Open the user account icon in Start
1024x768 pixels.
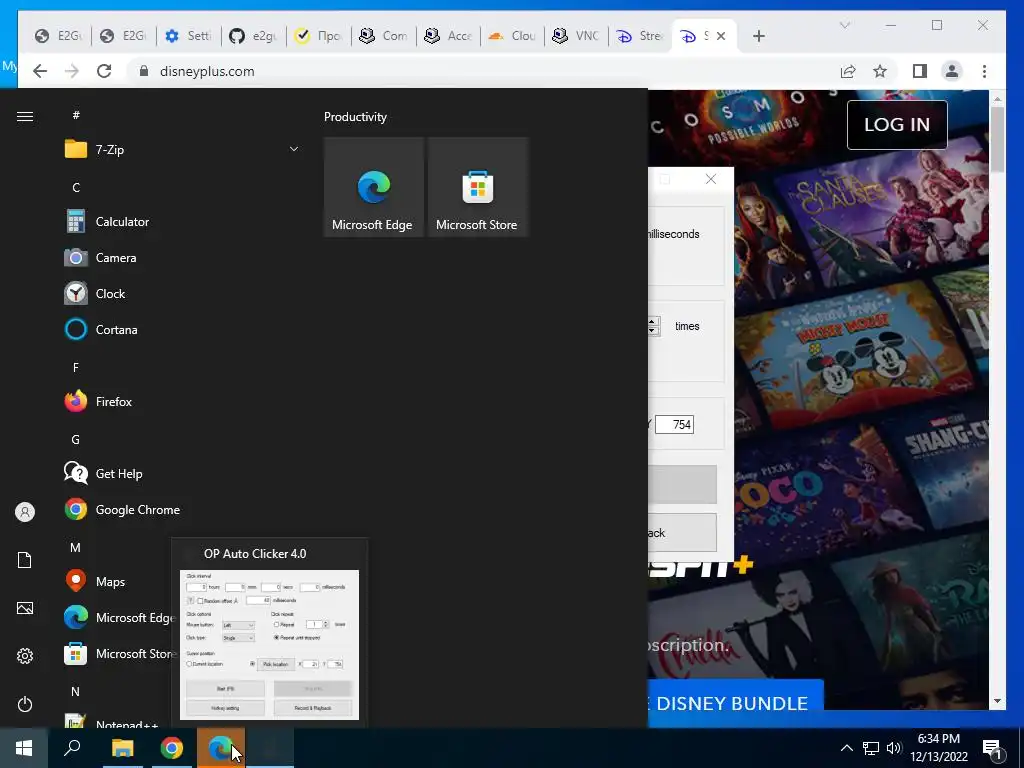[25, 512]
